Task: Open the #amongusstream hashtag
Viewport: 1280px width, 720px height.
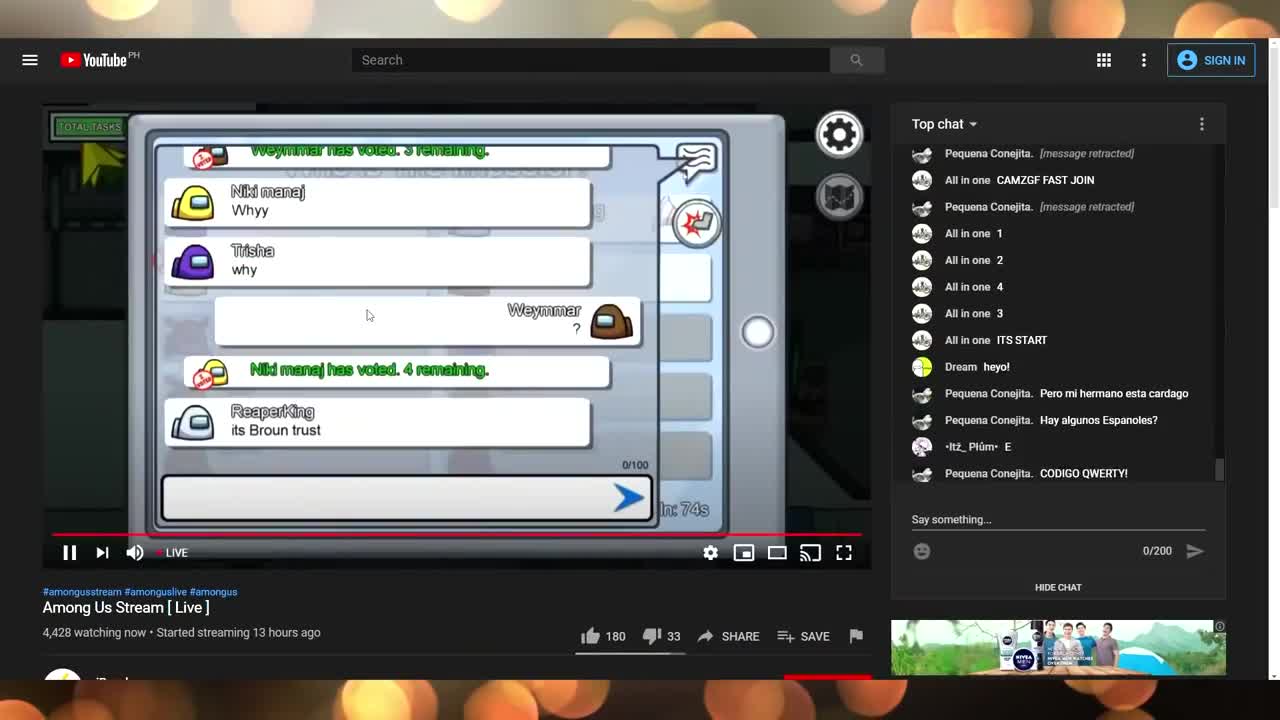Action: (x=82, y=592)
